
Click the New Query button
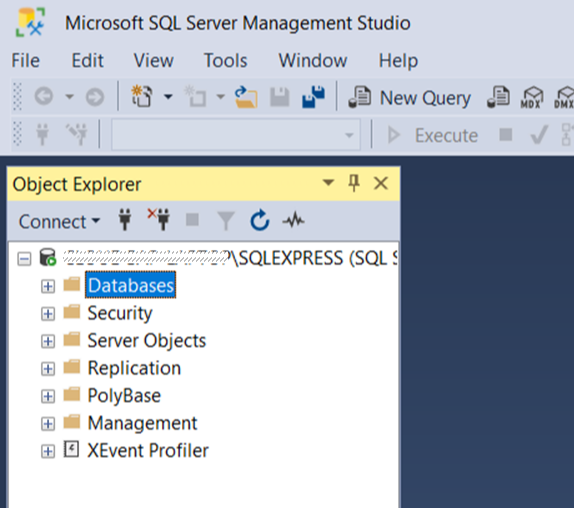point(409,97)
